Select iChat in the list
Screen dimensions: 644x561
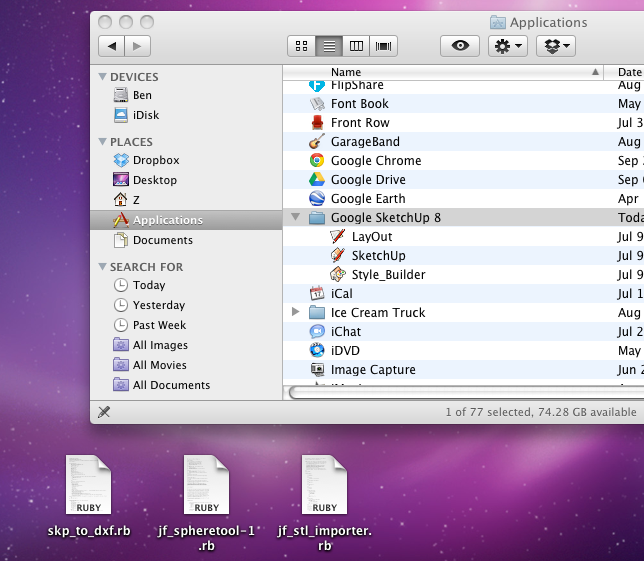tap(463, 331)
